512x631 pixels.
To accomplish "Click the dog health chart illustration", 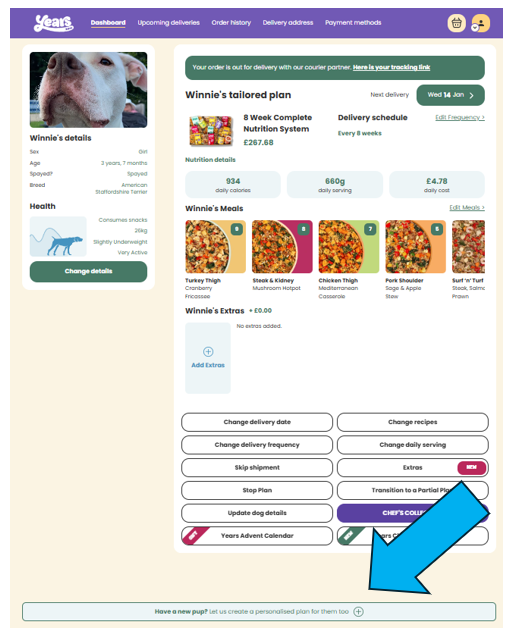I will pos(58,237).
